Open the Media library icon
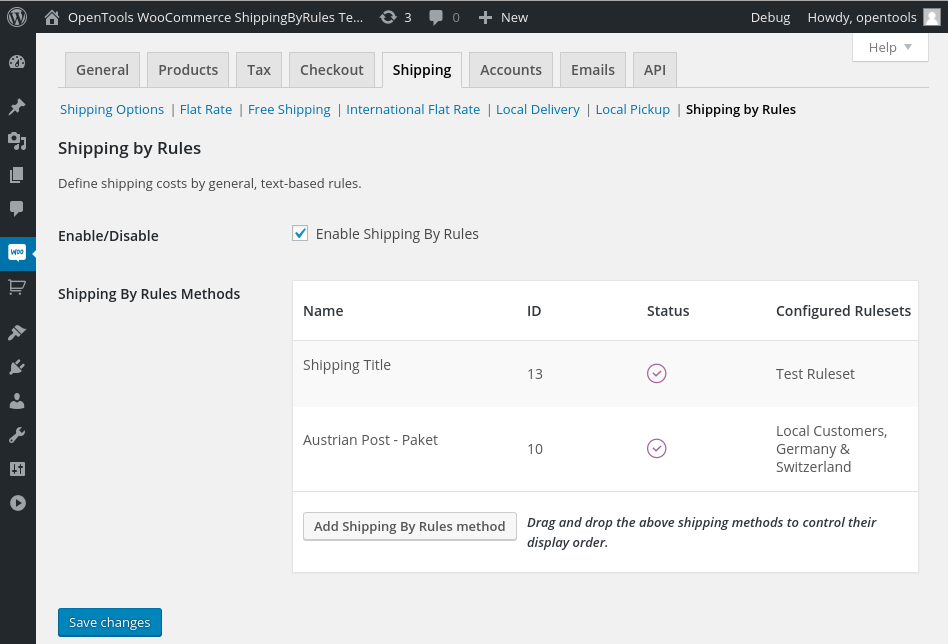The width and height of the screenshot is (948, 644). [17, 141]
